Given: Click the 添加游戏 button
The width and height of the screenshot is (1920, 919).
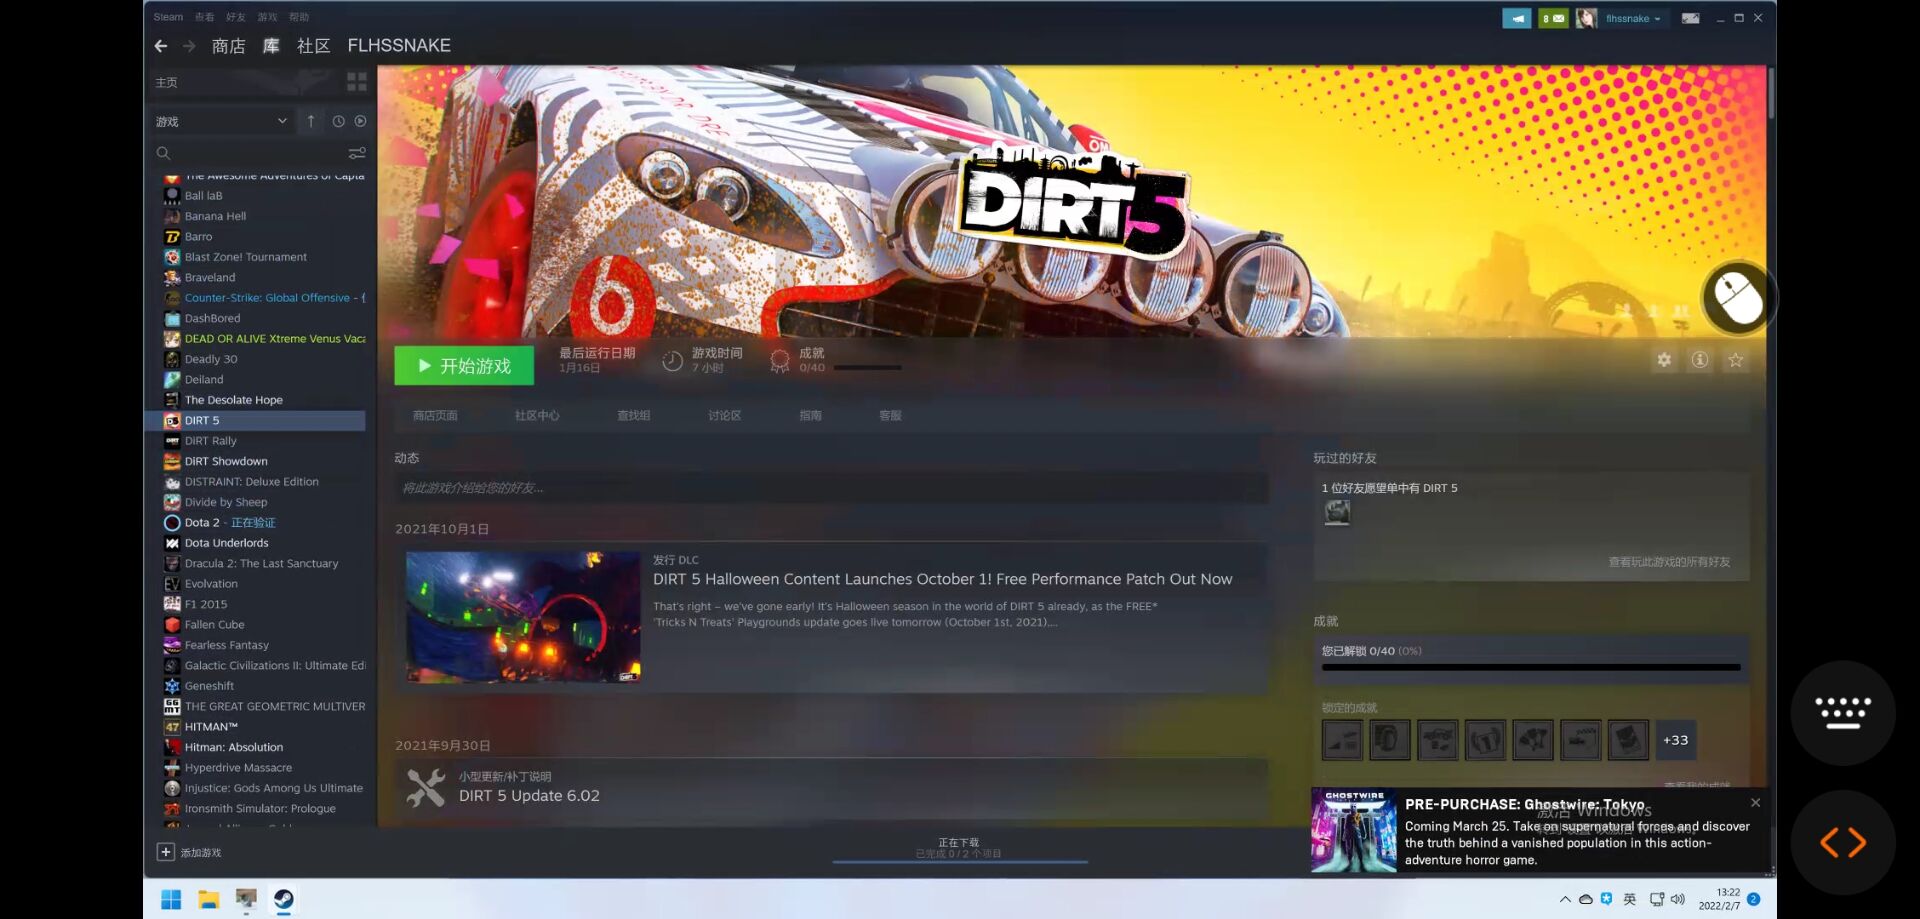Looking at the screenshot, I should [190, 852].
